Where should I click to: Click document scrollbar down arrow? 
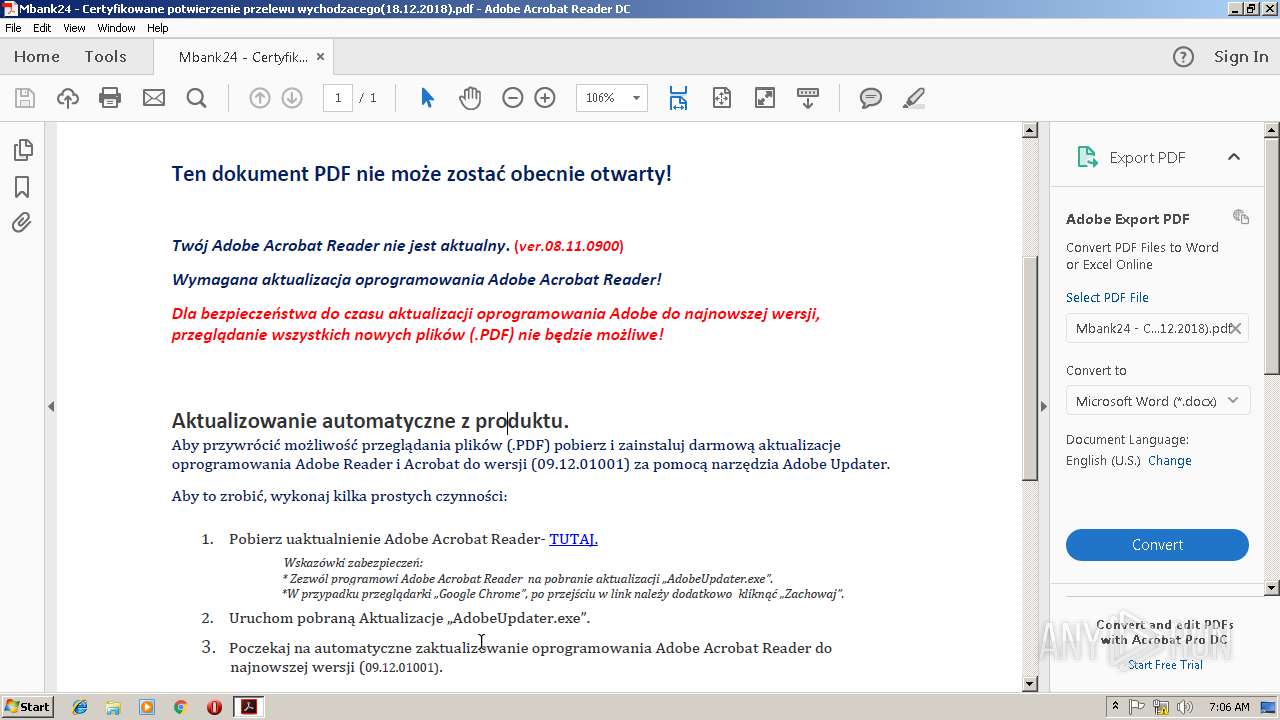1030,684
